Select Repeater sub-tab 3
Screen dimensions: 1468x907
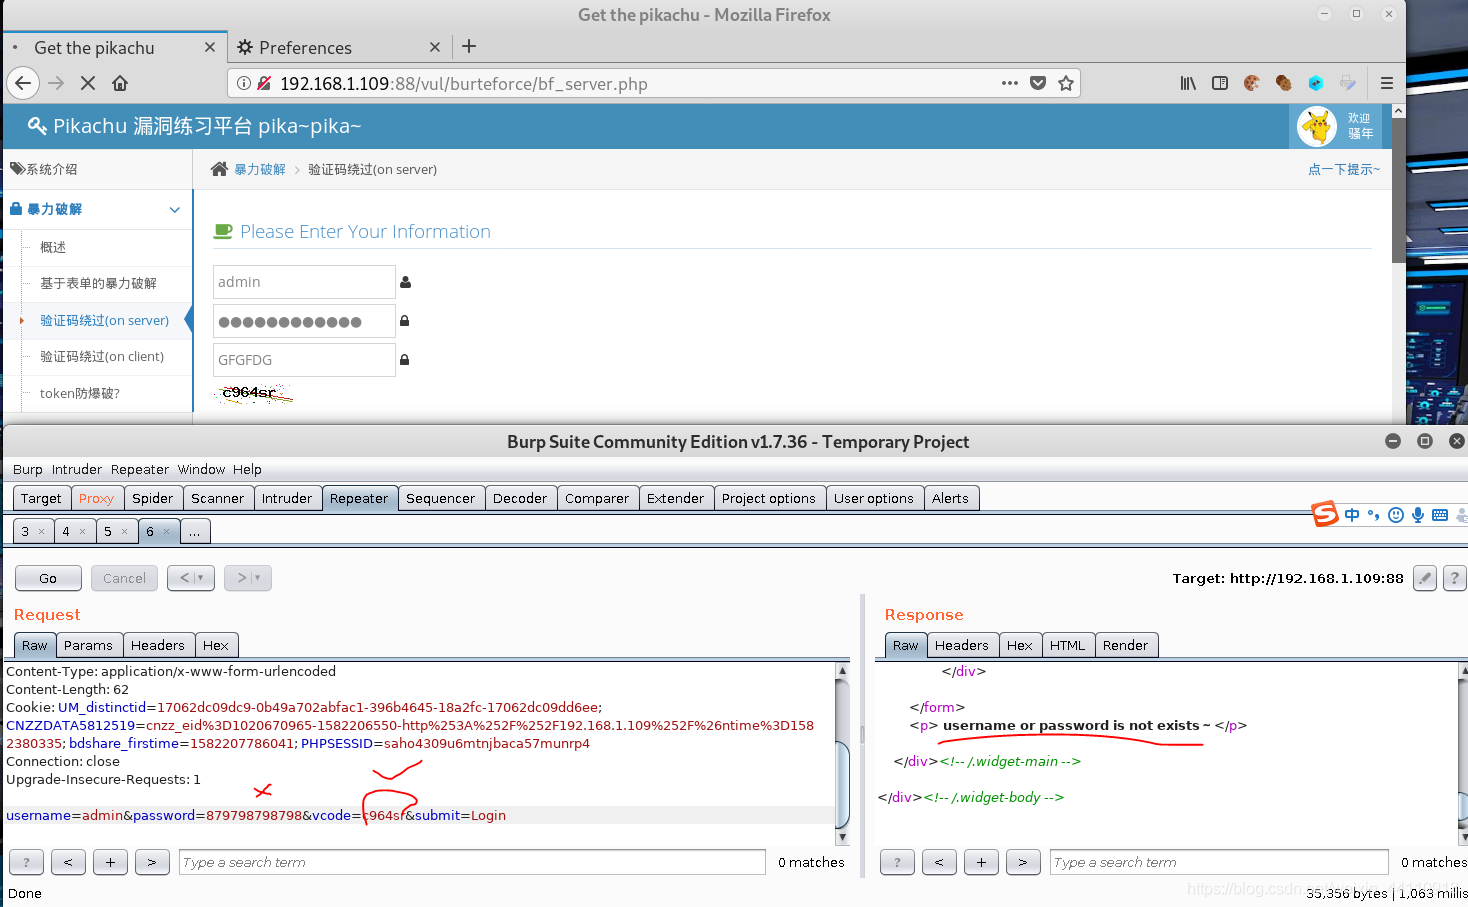coord(25,531)
